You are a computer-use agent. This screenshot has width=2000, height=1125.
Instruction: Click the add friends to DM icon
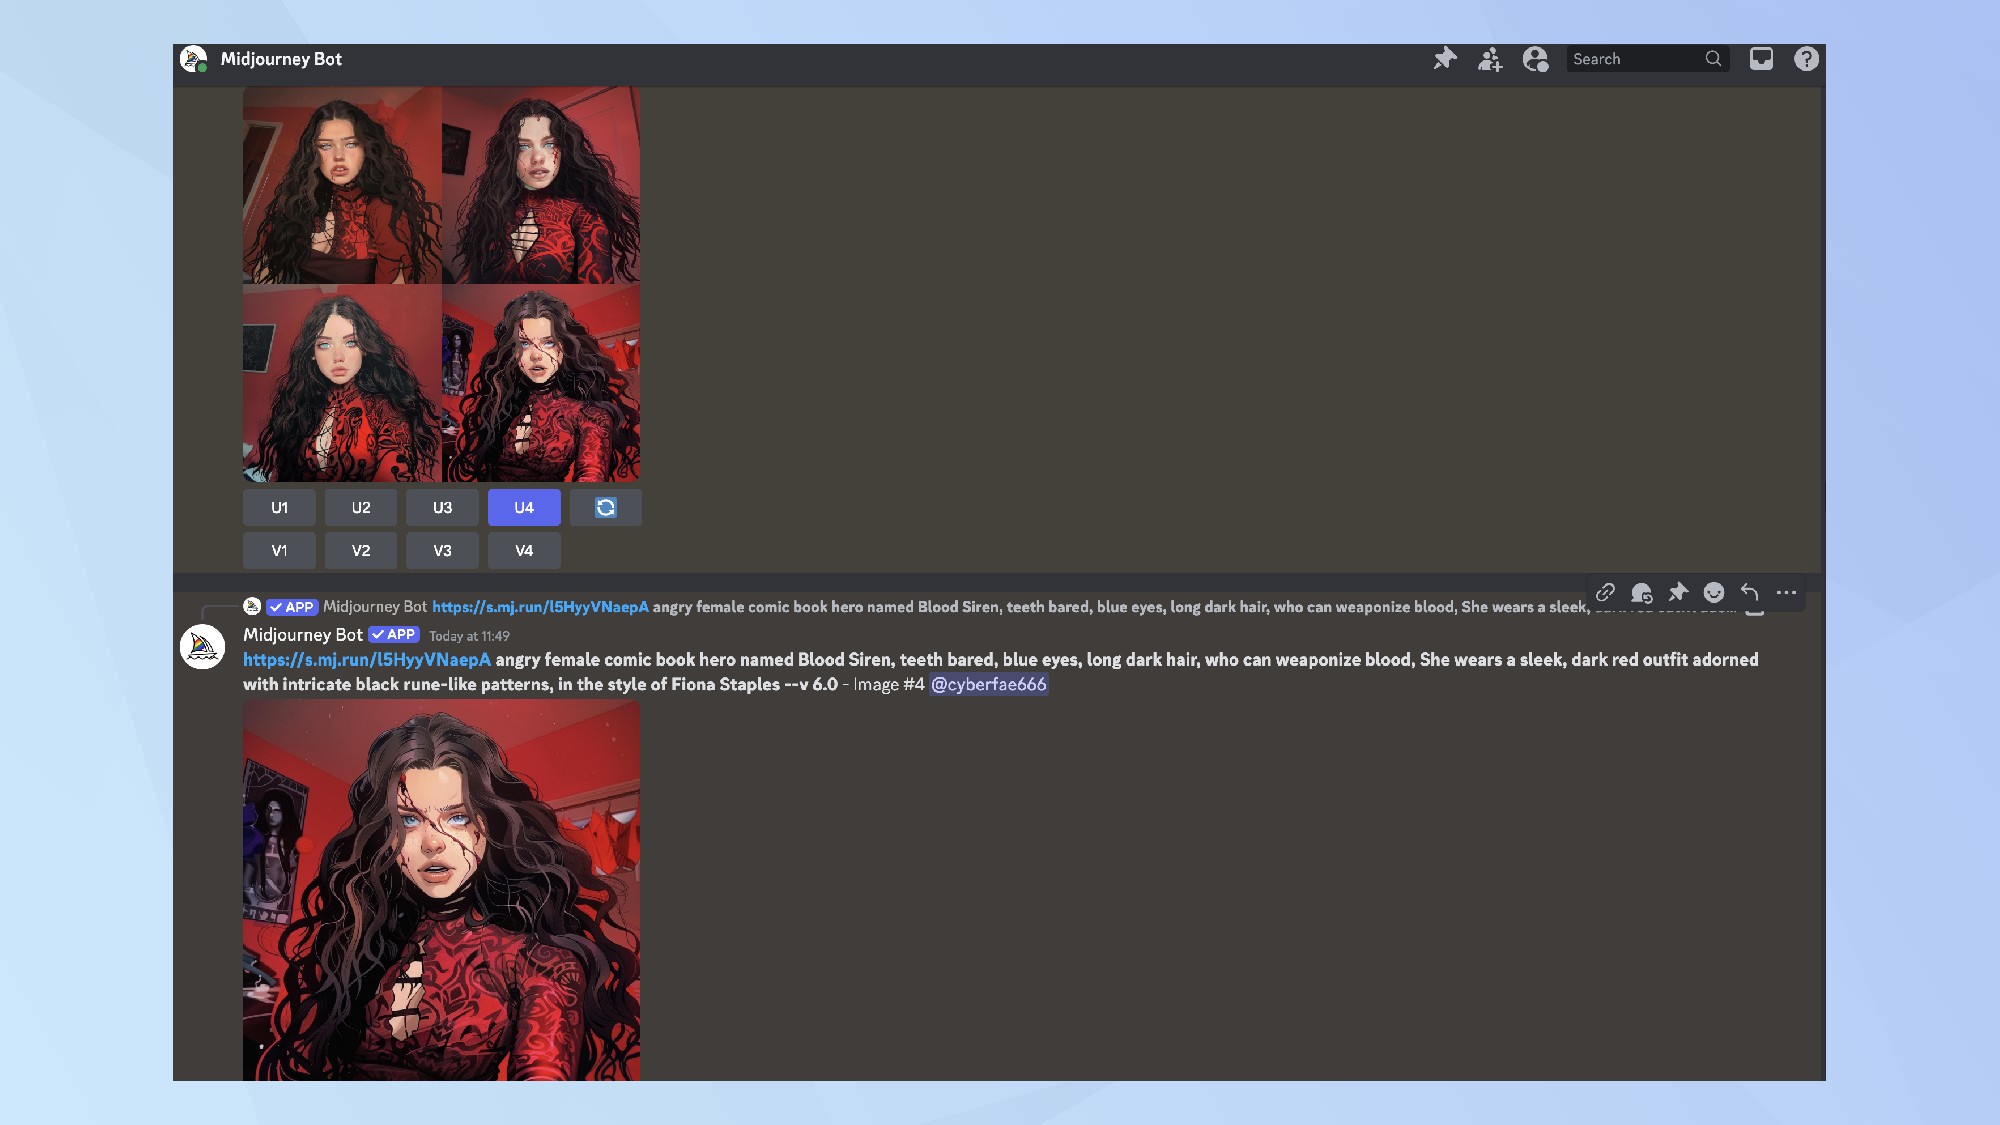tap(1490, 59)
